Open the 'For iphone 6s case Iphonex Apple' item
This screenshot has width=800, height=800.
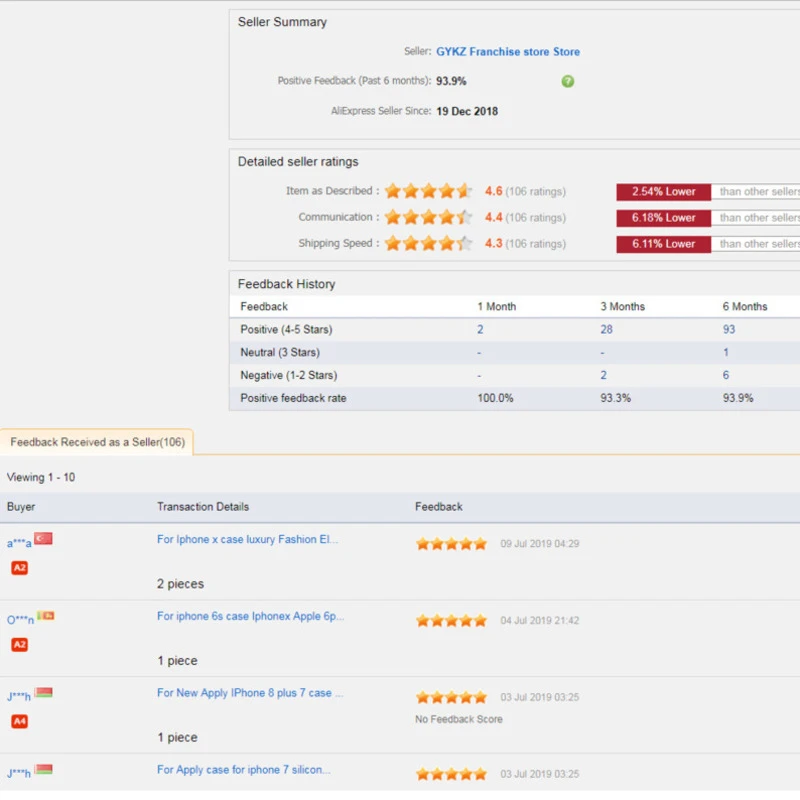pyautogui.click(x=251, y=616)
